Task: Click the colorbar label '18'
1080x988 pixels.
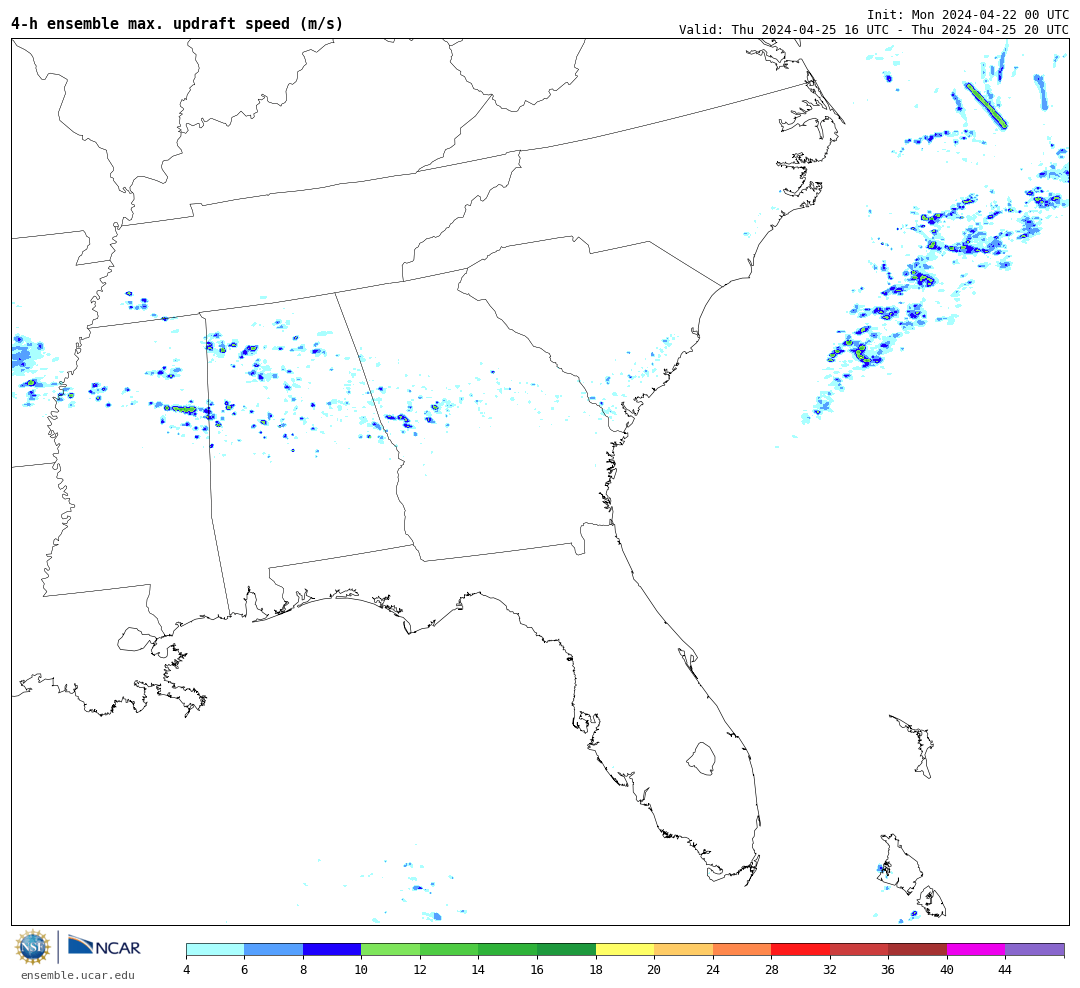Action: [x=596, y=970]
